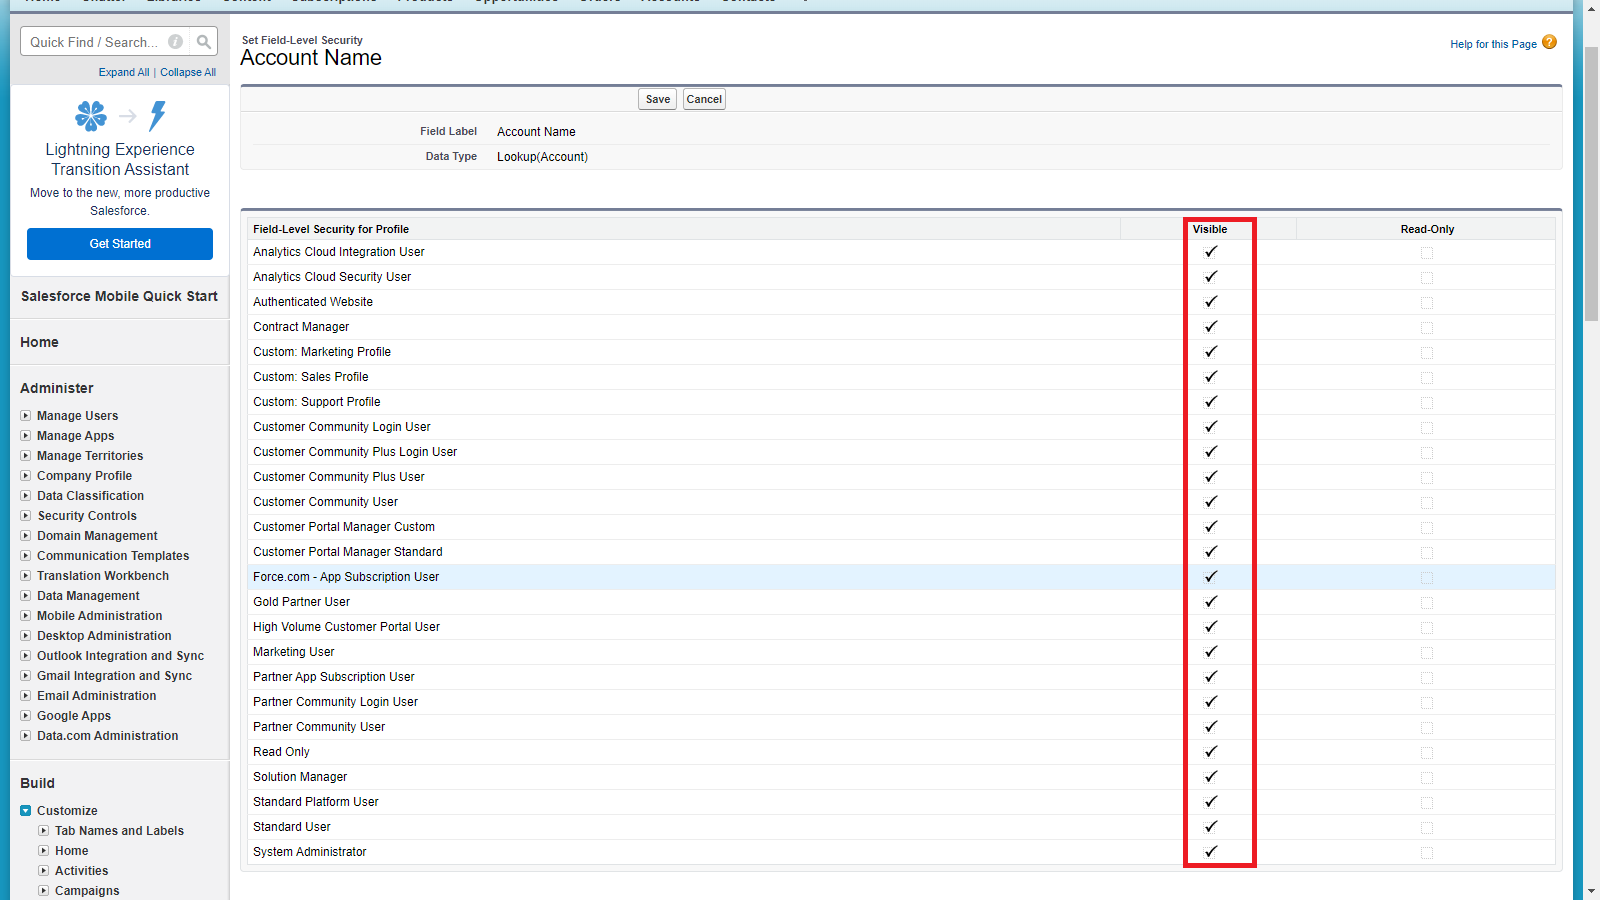This screenshot has width=1600, height=900.
Task: Expand the Communication Templates section
Action: tap(26, 556)
